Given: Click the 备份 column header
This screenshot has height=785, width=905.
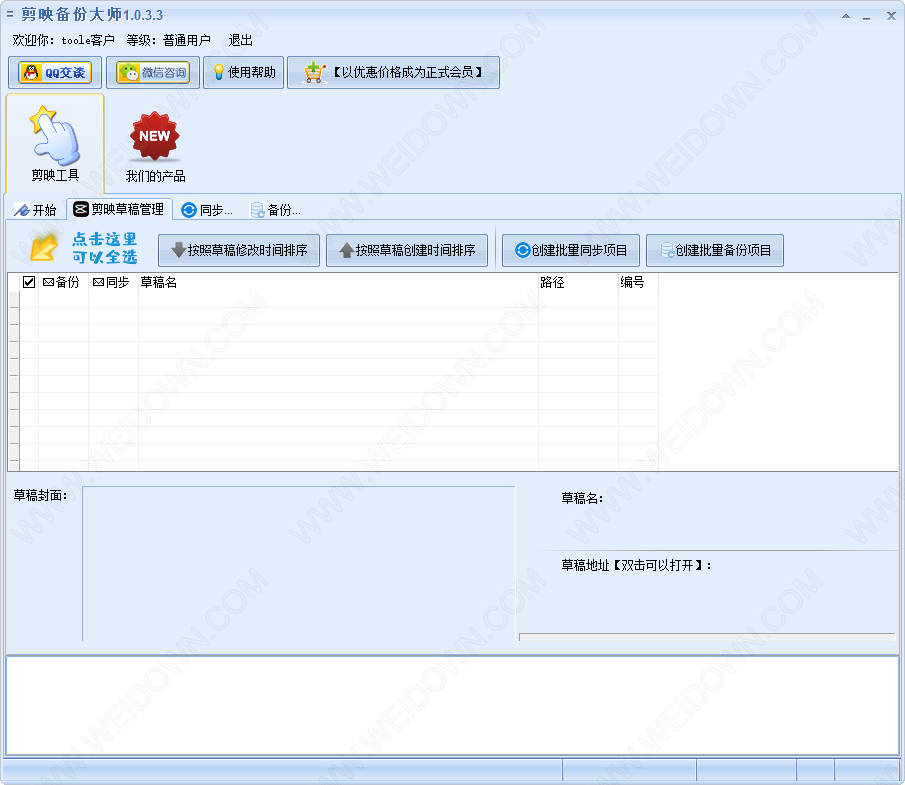Looking at the screenshot, I should (x=63, y=282).
